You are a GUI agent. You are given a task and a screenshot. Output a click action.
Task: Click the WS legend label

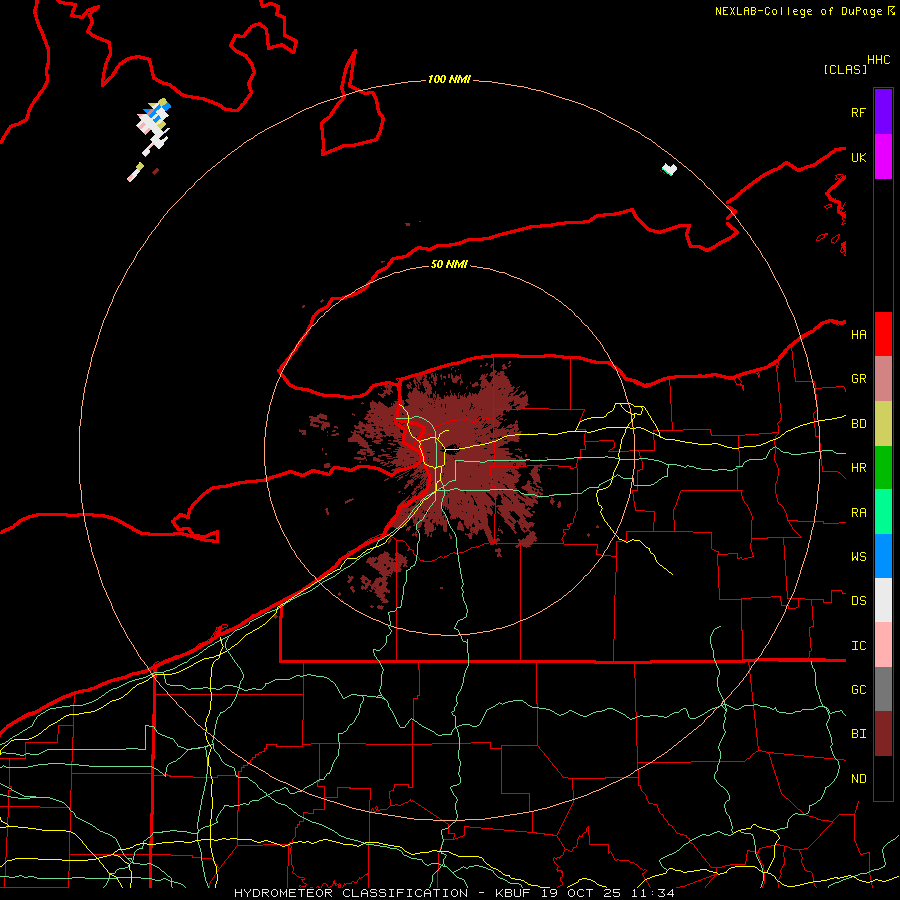pos(859,557)
